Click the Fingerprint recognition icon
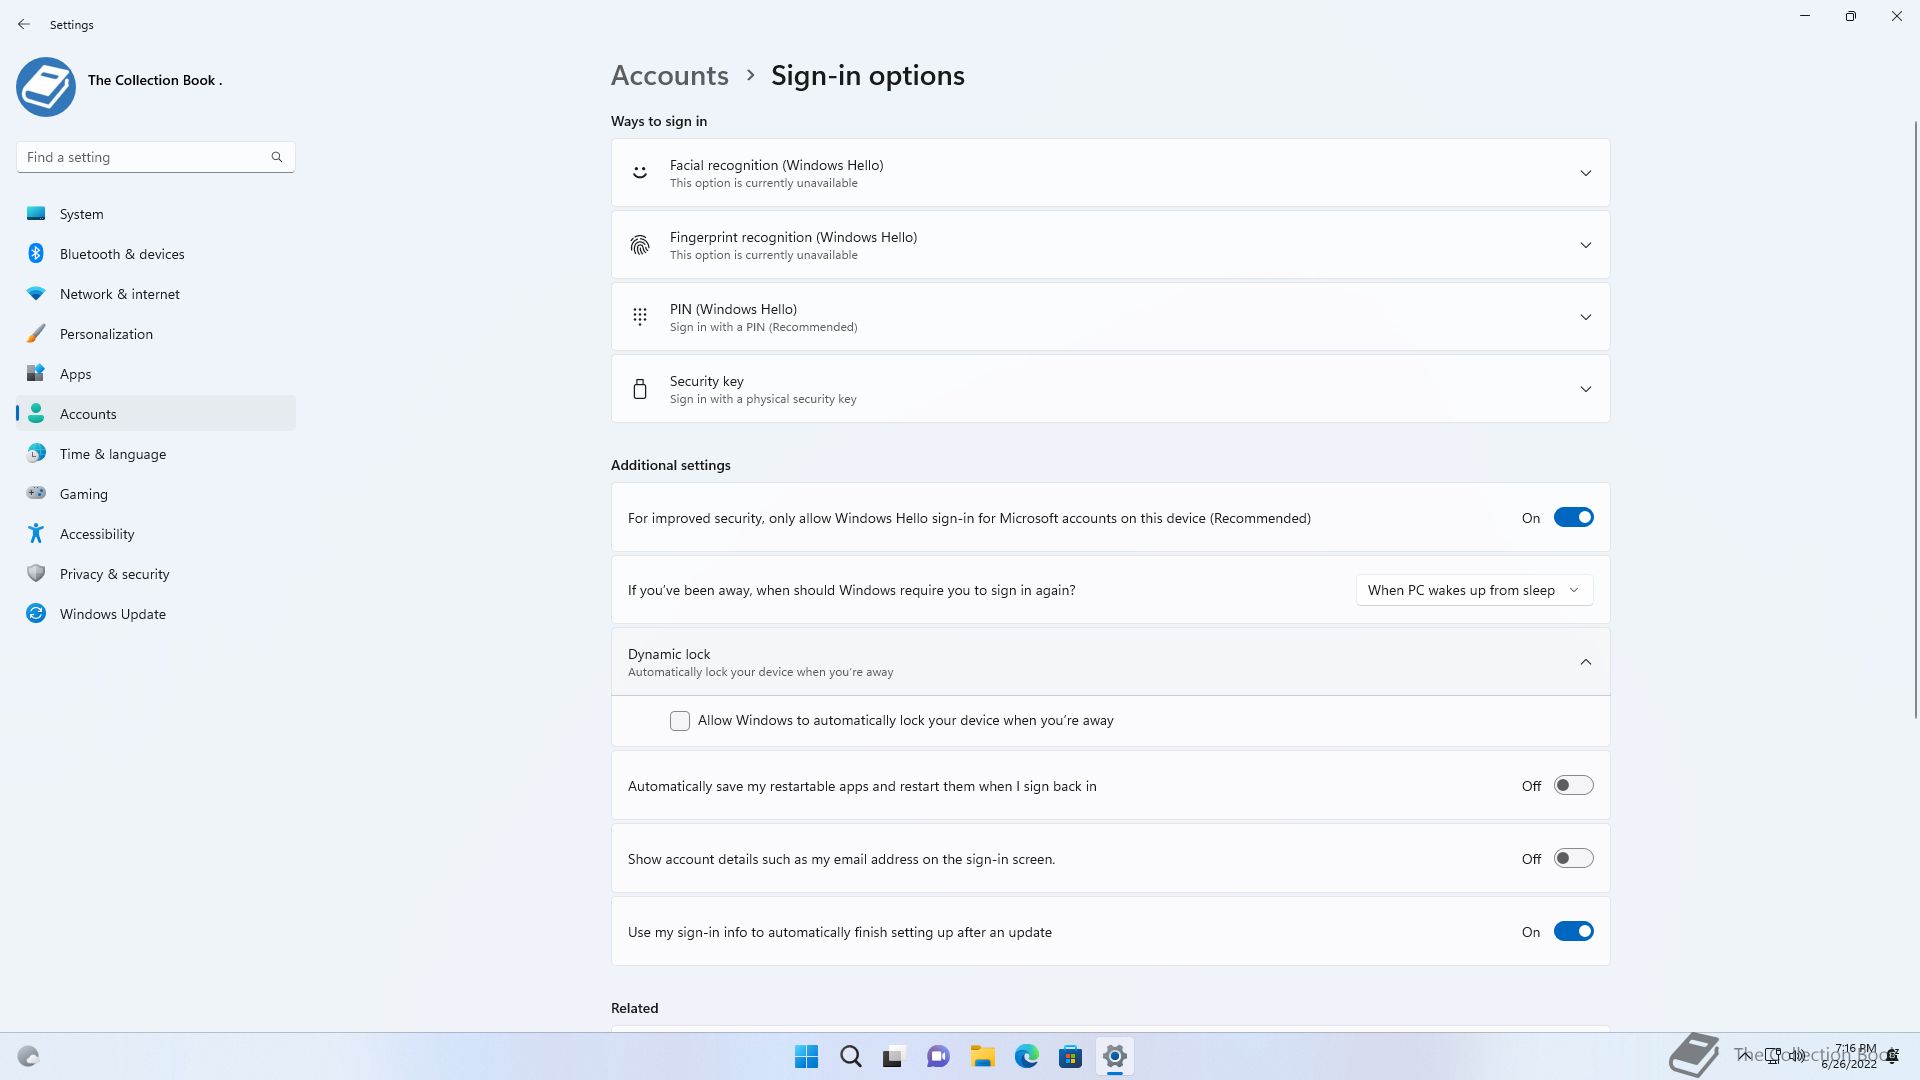The image size is (1920, 1080). (x=640, y=245)
